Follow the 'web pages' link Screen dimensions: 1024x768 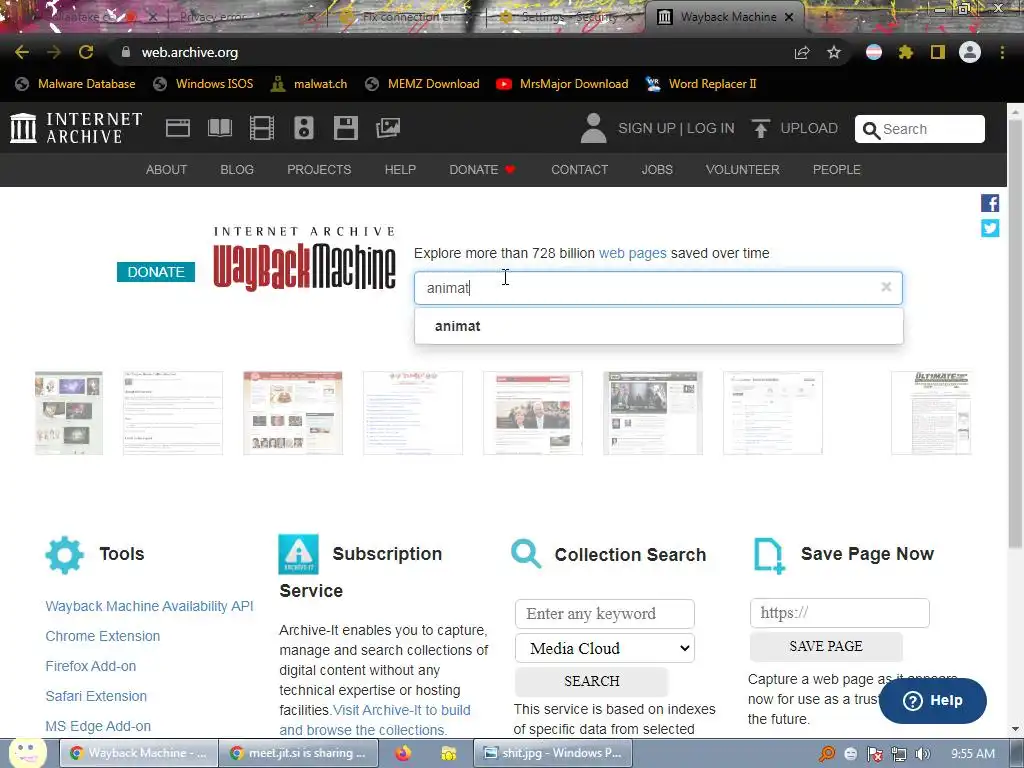tap(633, 253)
